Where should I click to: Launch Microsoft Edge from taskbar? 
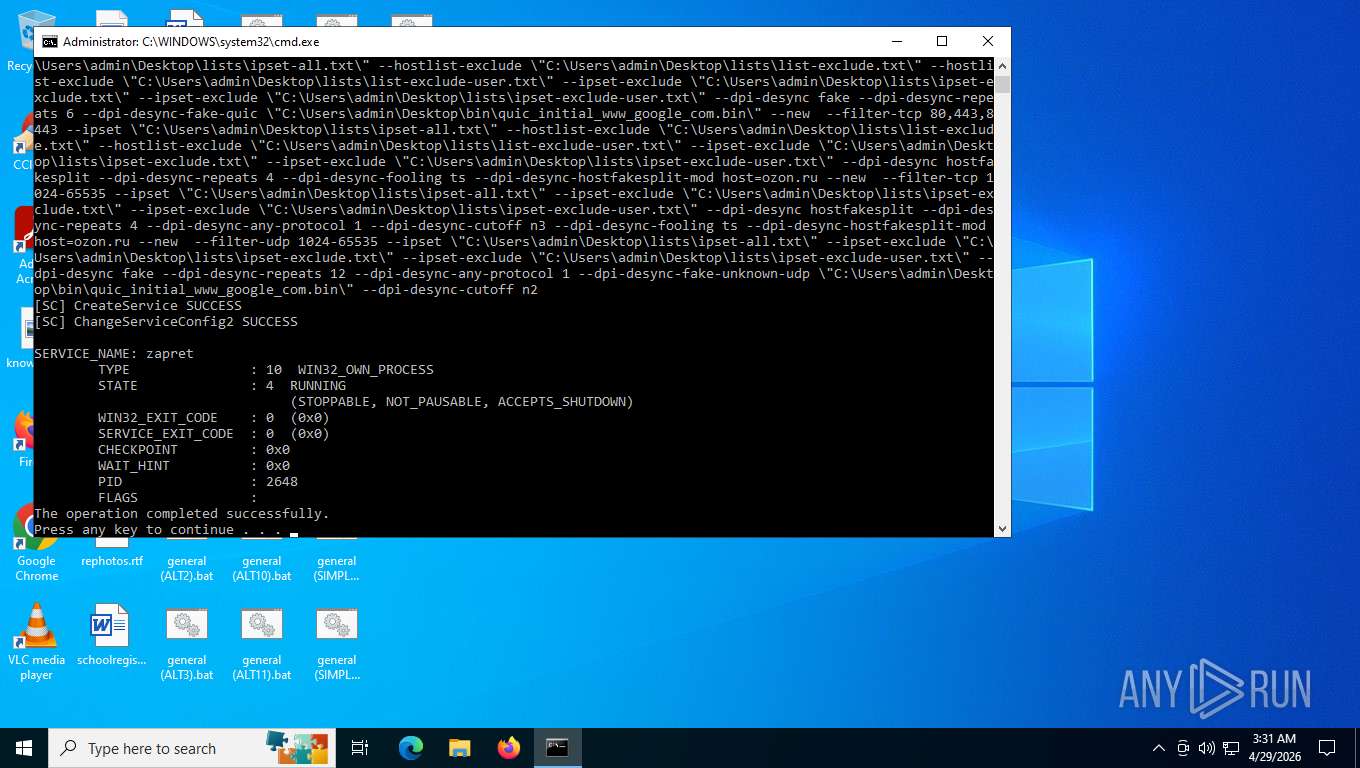point(411,748)
